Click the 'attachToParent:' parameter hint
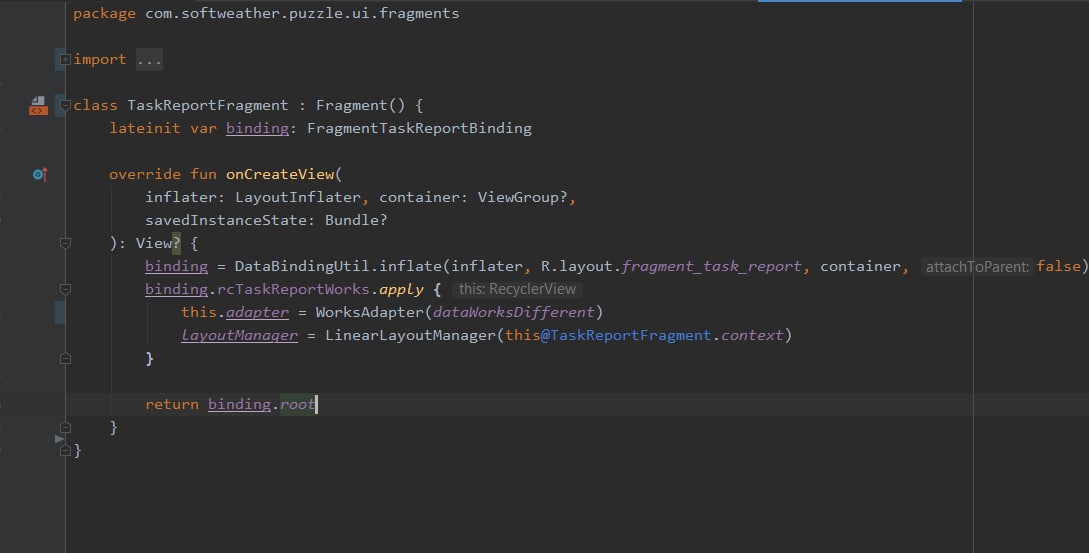This screenshot has height=553, width=1089. [976, 267]
